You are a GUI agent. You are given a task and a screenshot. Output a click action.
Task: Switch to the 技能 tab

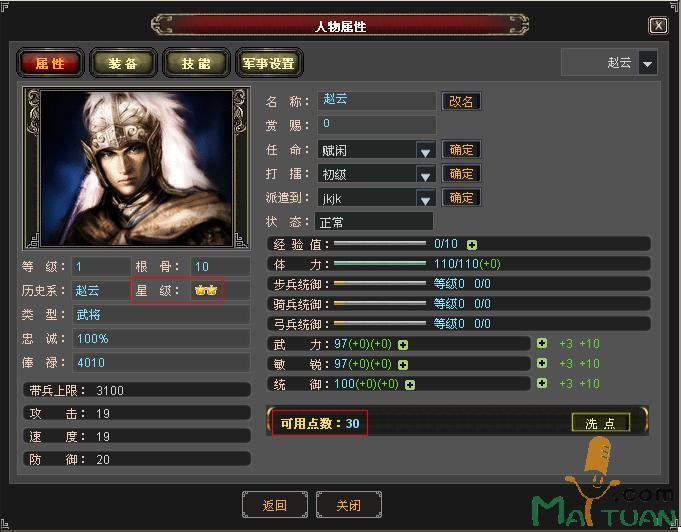point(196,63)
